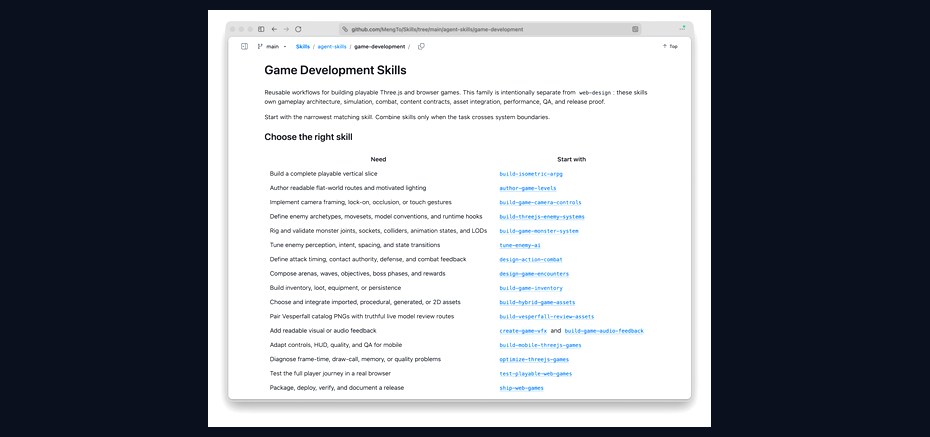Viewport: 930px width, 437px height.
Task: Open the build-game-camera-controls link
Action: click(x=540, y=203)
